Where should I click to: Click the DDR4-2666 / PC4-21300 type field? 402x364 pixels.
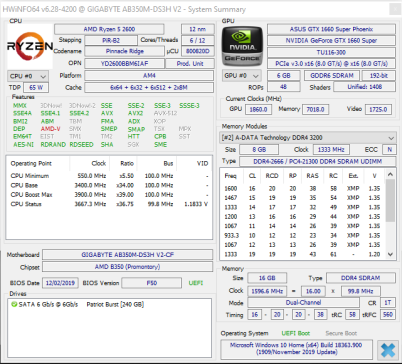[x=318, y=162]
